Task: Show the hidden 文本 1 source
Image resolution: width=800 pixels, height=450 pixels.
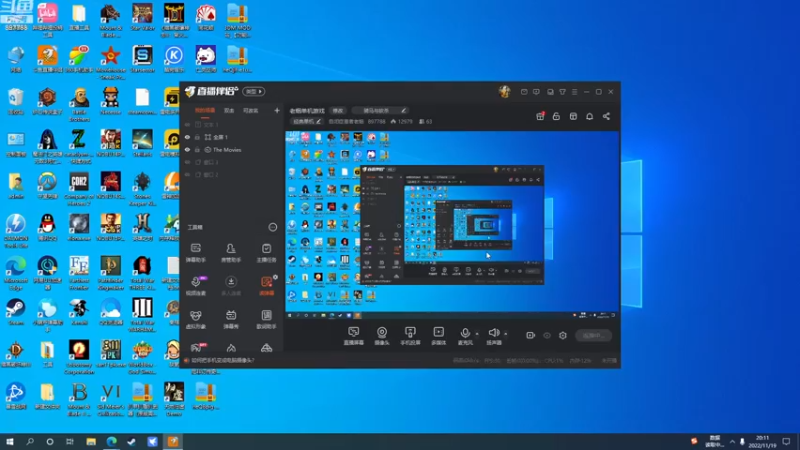Action: [187, 124]
